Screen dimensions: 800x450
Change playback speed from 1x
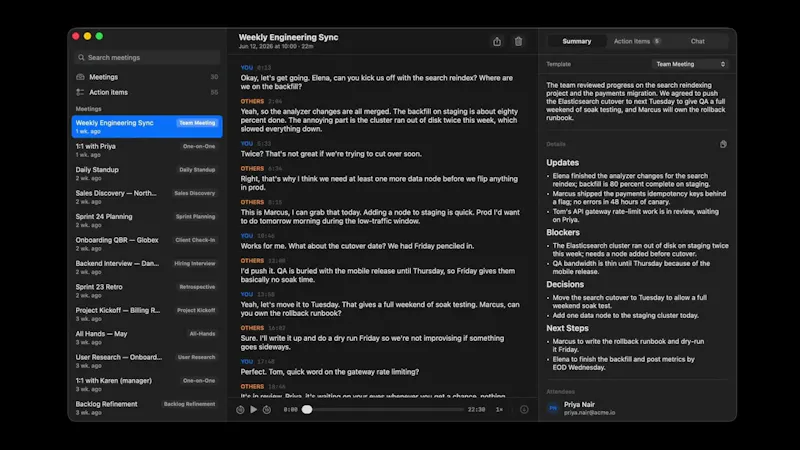[x=499, y=410]
